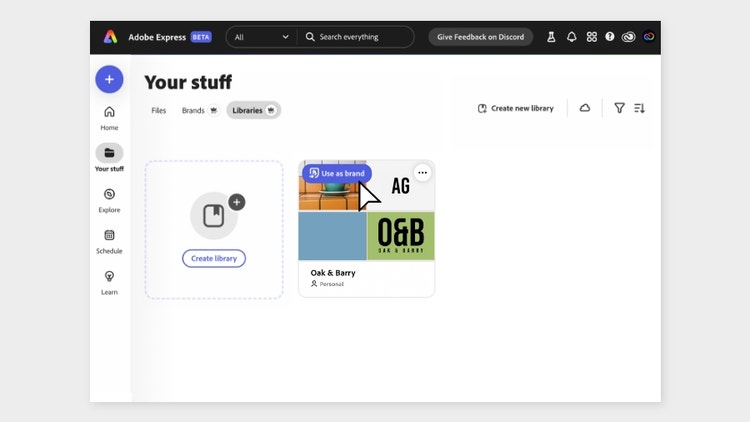Switch to the Files tab
The image size is (750, 422).
click(x=158, y=111)
